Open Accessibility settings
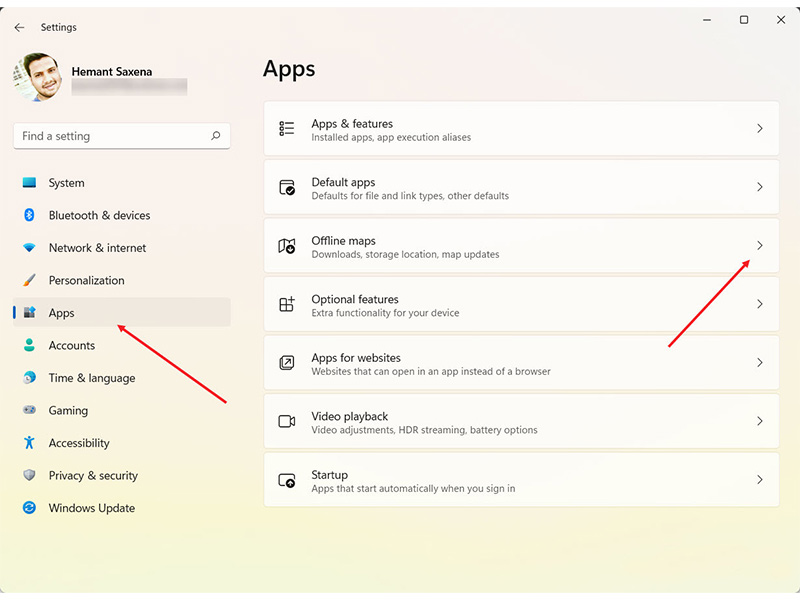 (x=121, y=442)
